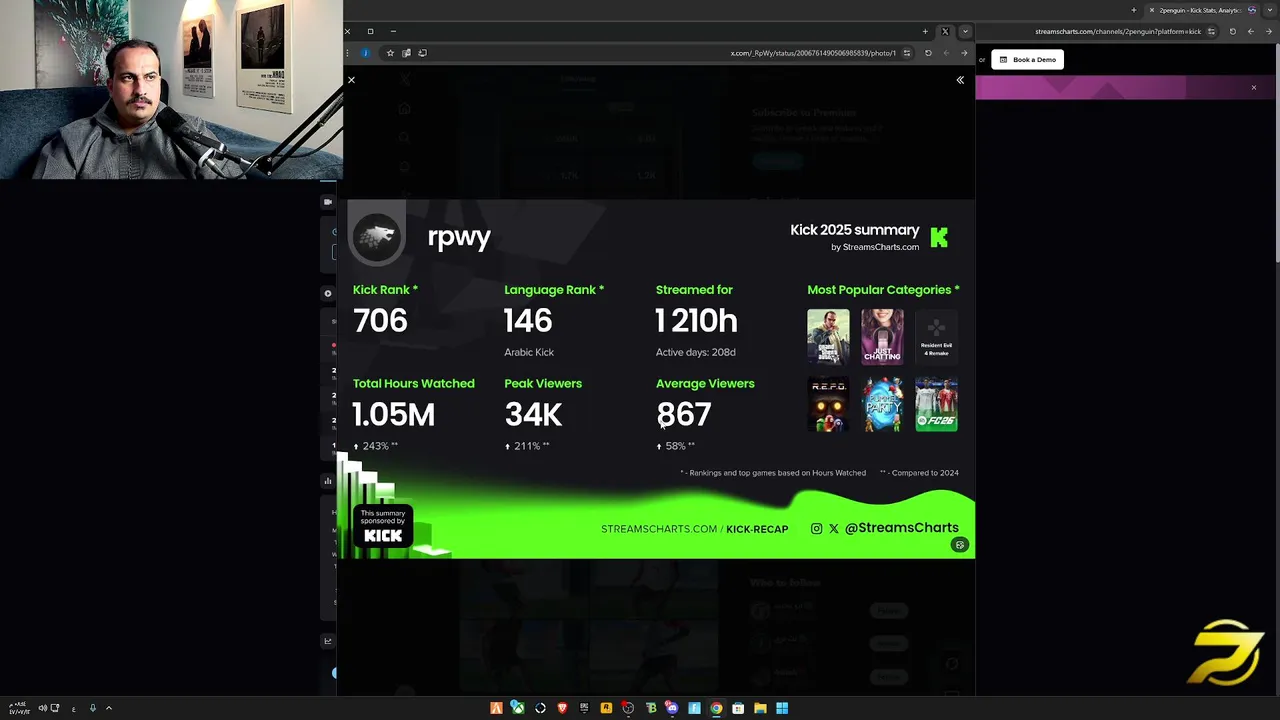
Task: Click the Most Popular Categories heading
Action: point(883,290)
